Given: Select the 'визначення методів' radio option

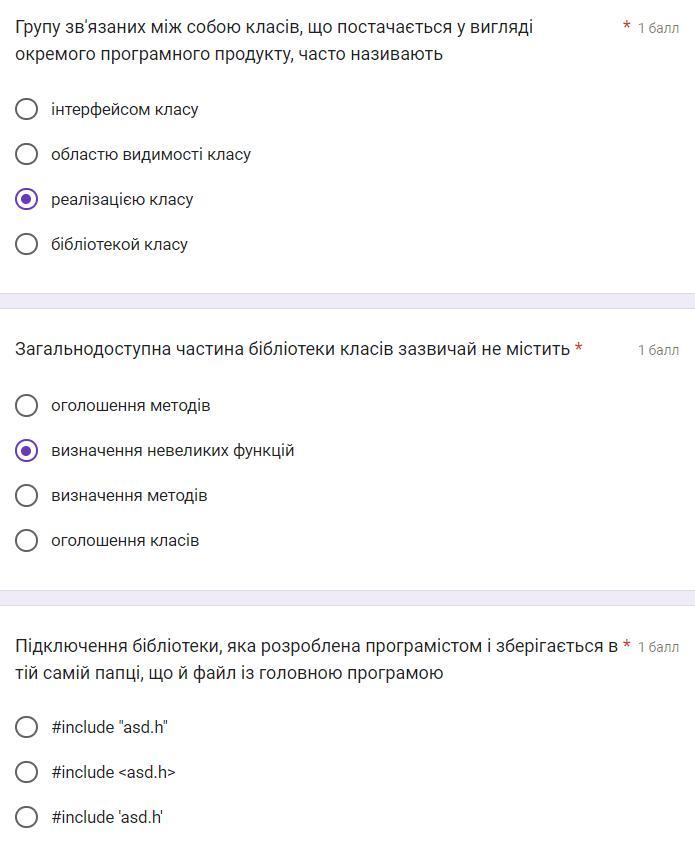Looking at the screenshot, I should 26,496.
